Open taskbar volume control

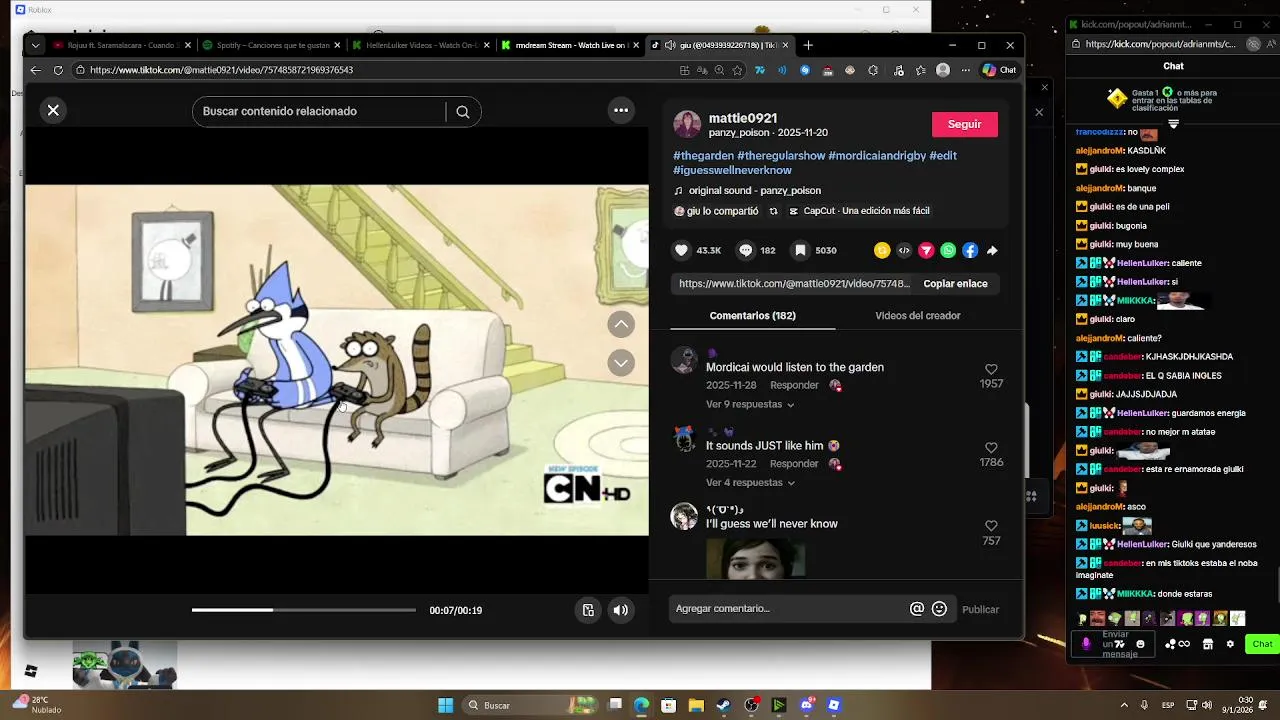tap(1207, 705)
